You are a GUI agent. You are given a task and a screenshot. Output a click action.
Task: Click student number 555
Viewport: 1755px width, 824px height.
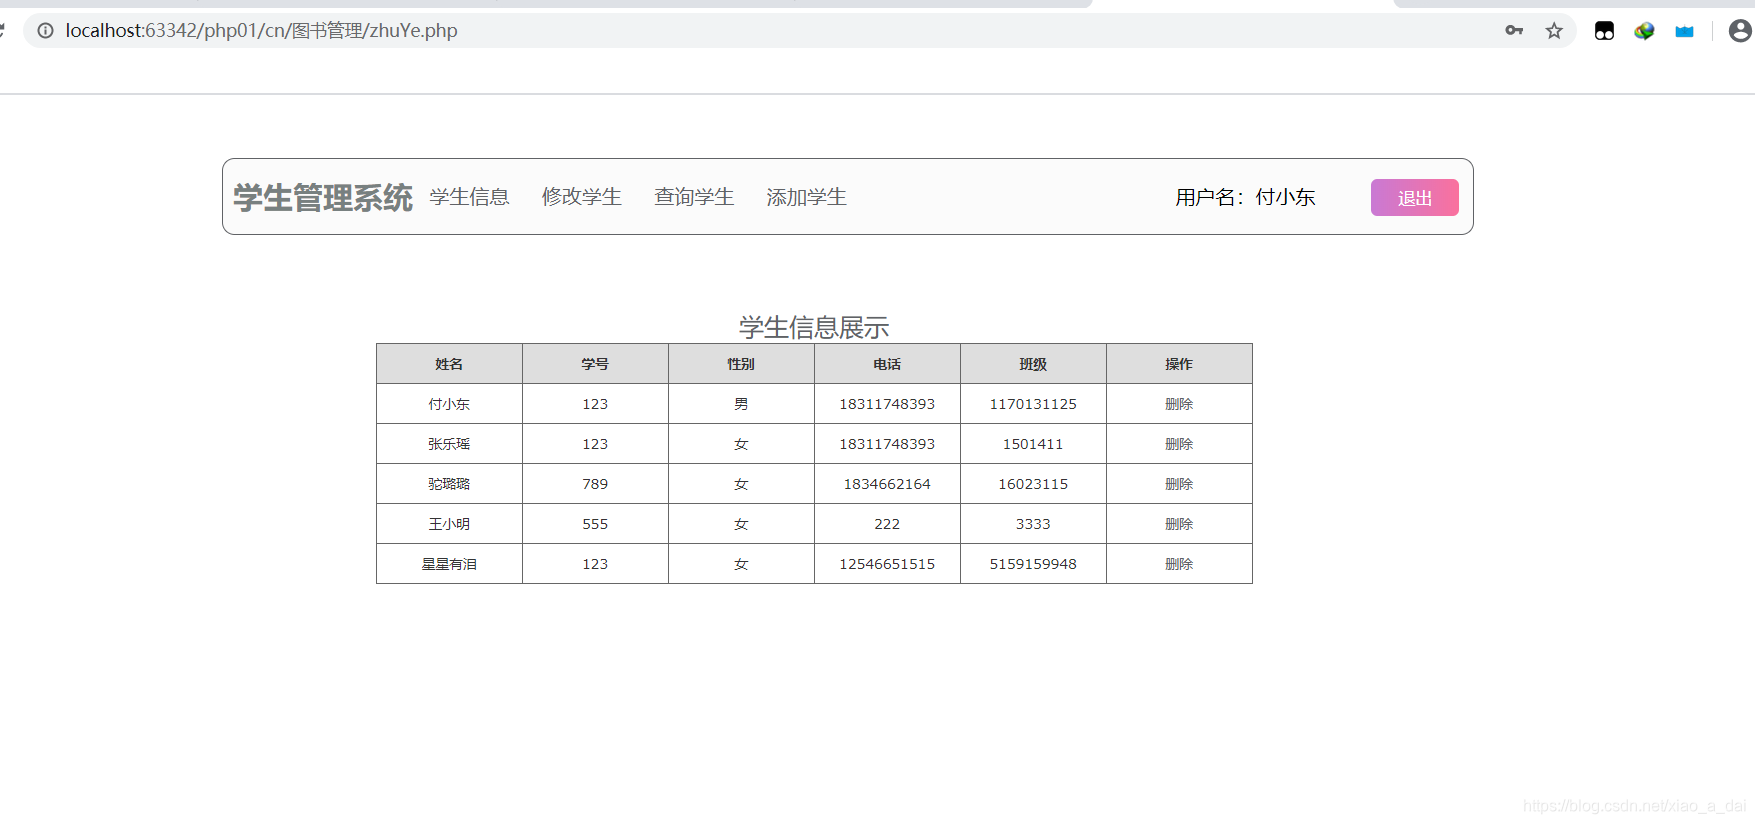(x=595, y=524)
